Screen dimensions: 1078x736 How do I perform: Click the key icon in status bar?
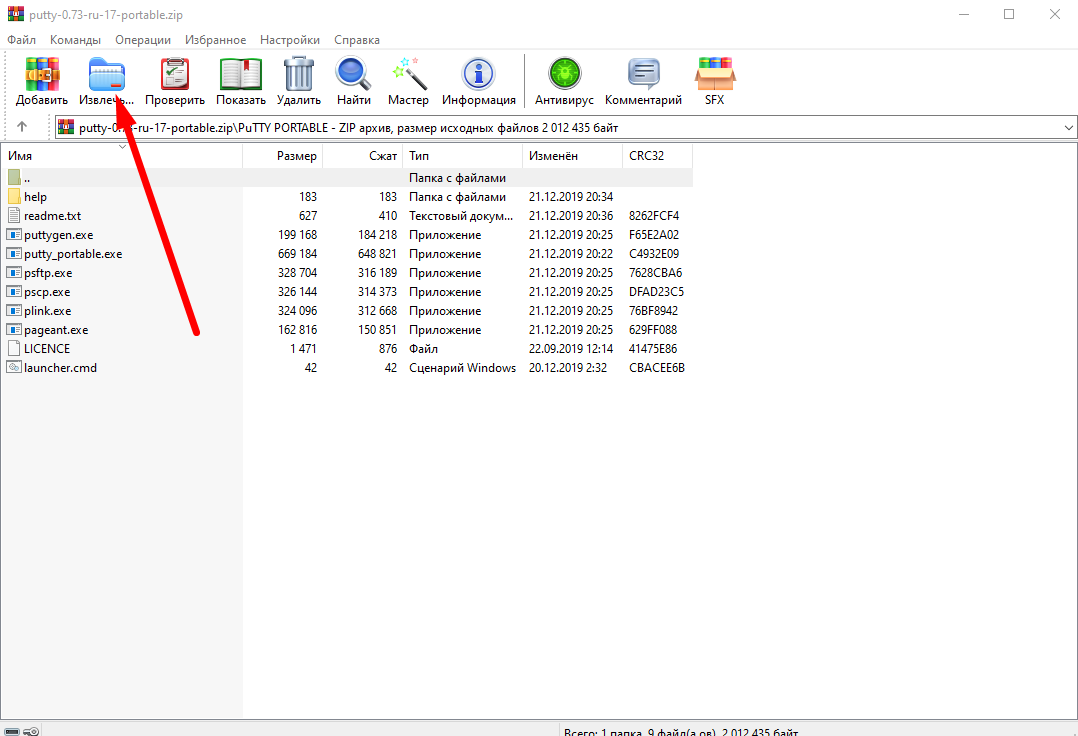31,731
